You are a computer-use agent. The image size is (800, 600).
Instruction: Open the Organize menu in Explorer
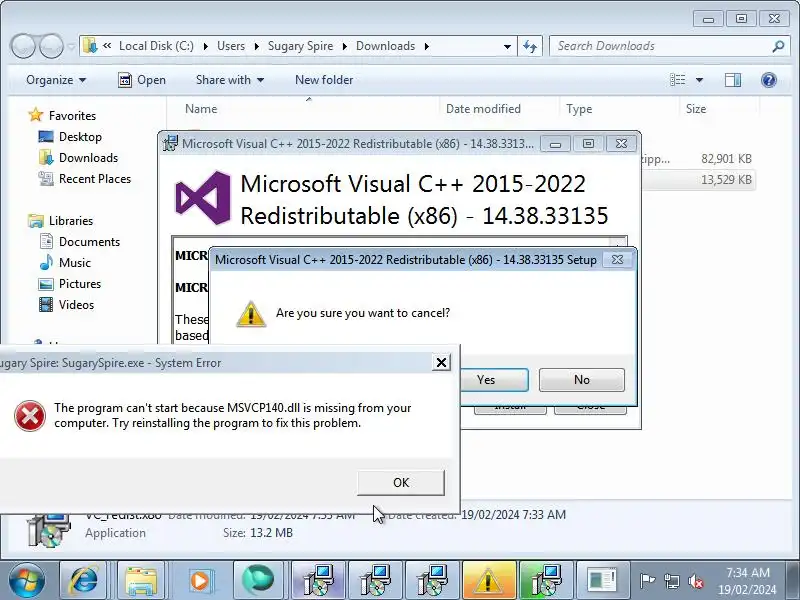tap(56, 80)
